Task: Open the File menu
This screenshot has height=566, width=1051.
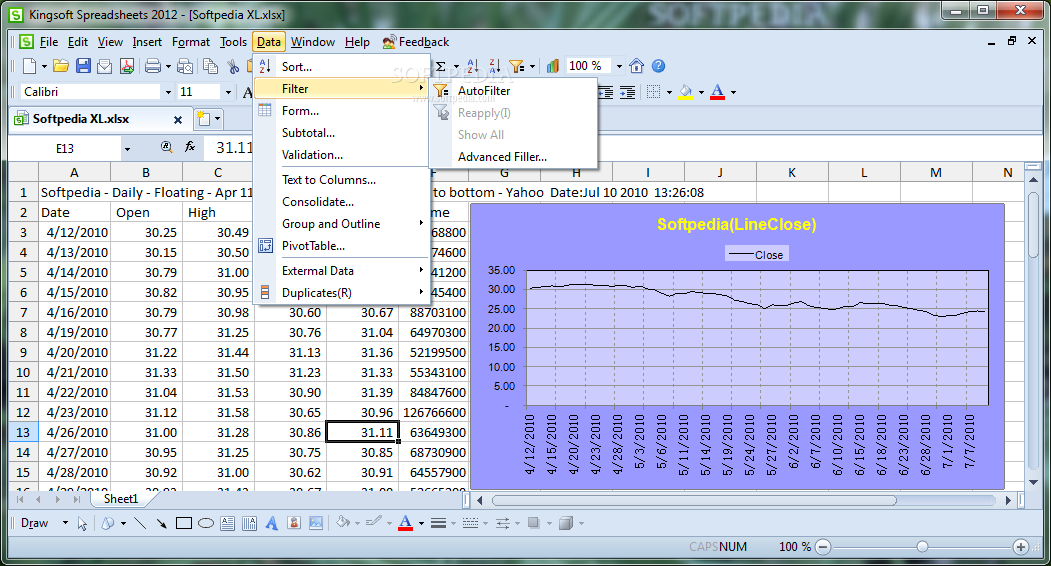Action: point(49,42)
